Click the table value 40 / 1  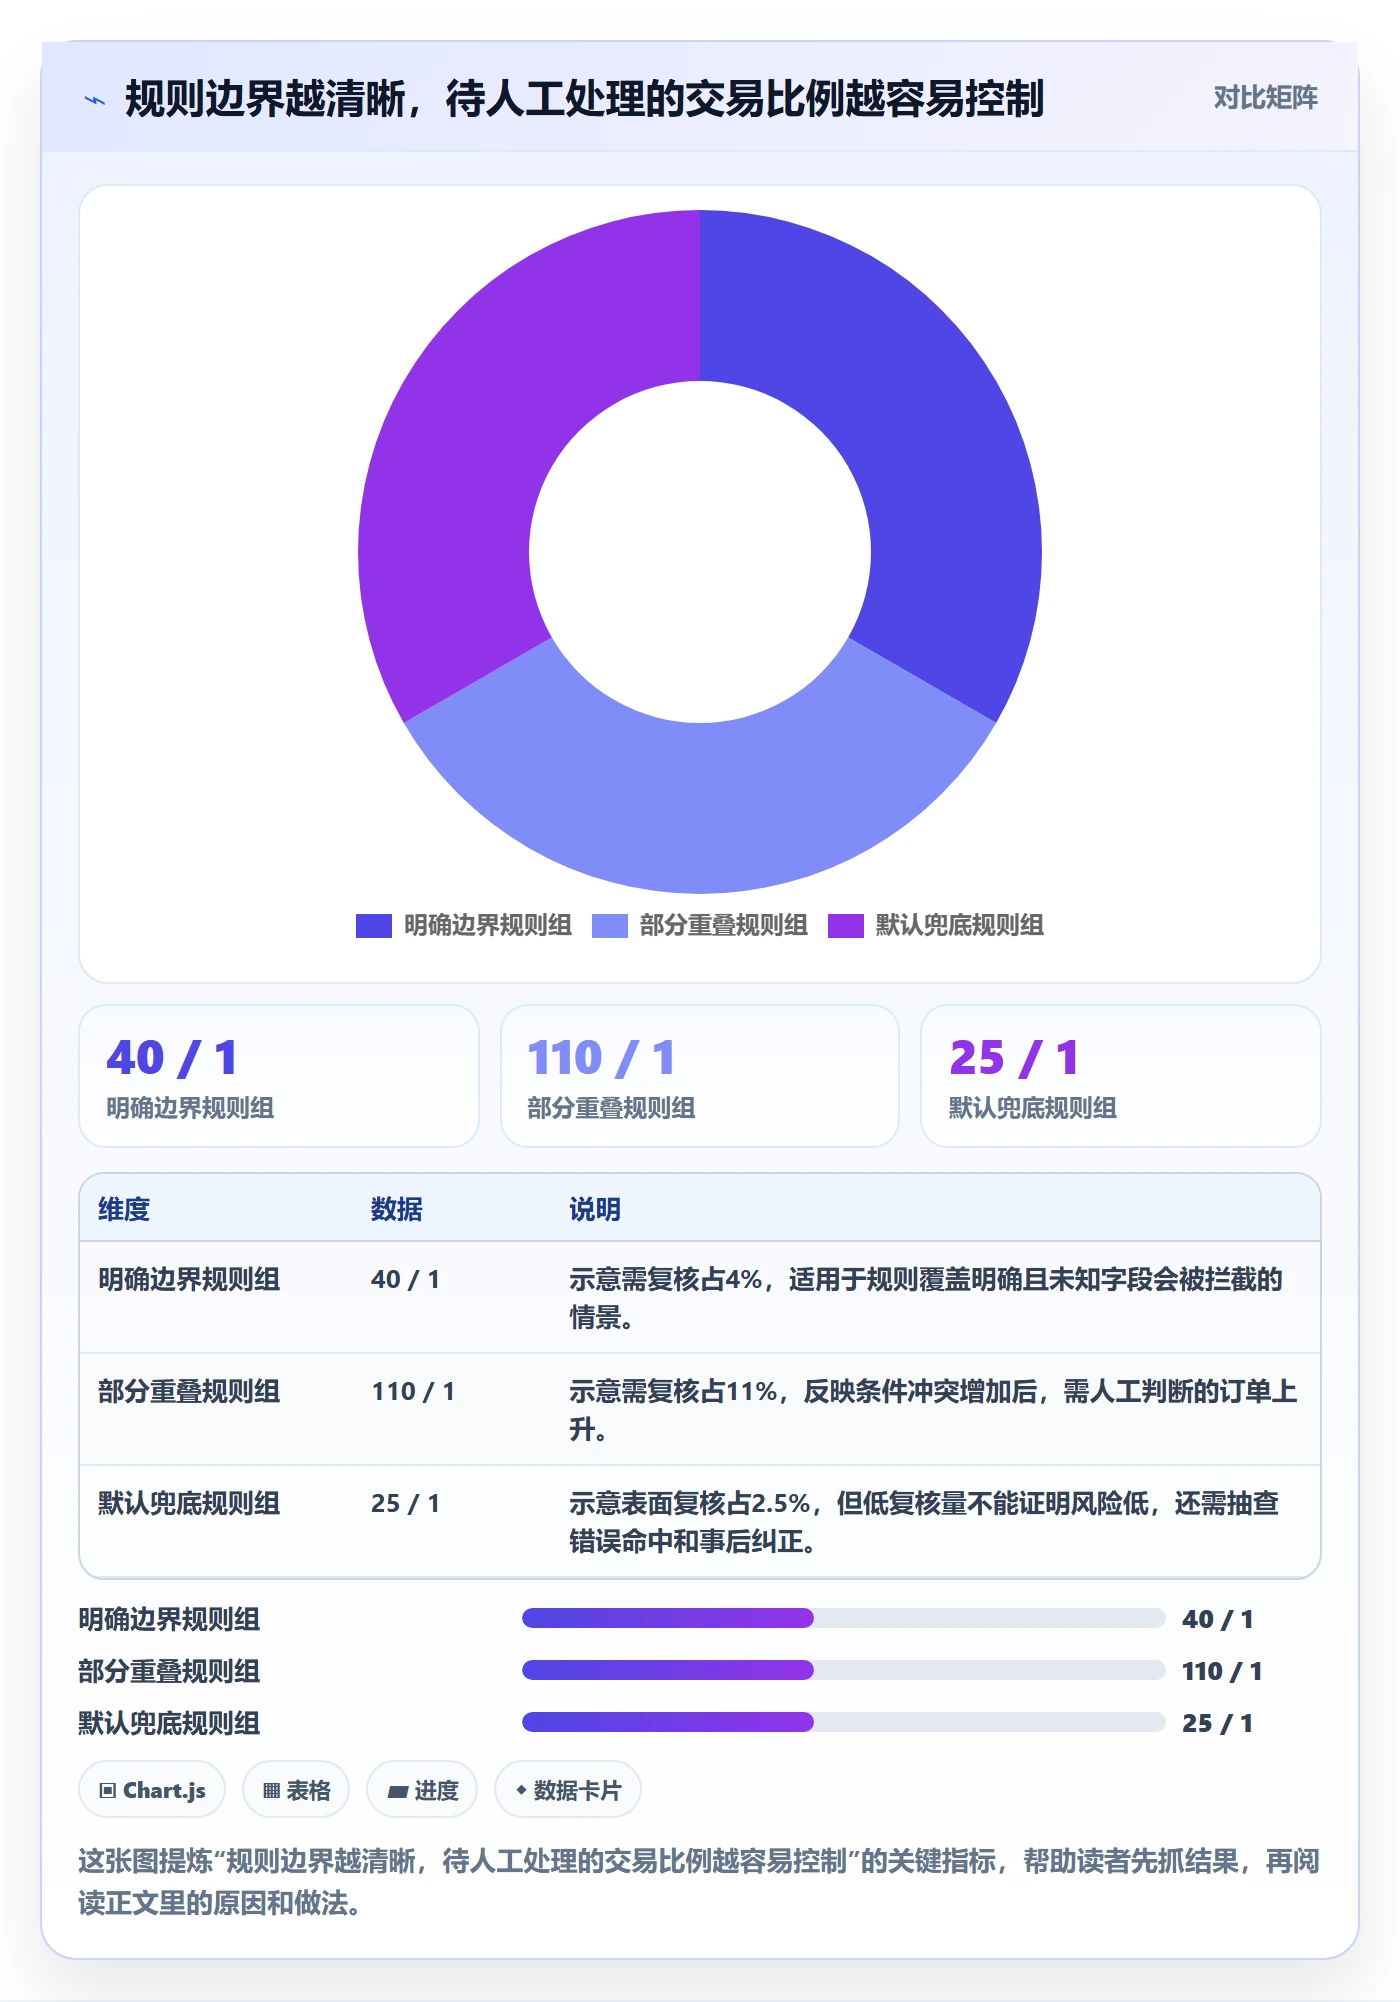[405, 1280]
